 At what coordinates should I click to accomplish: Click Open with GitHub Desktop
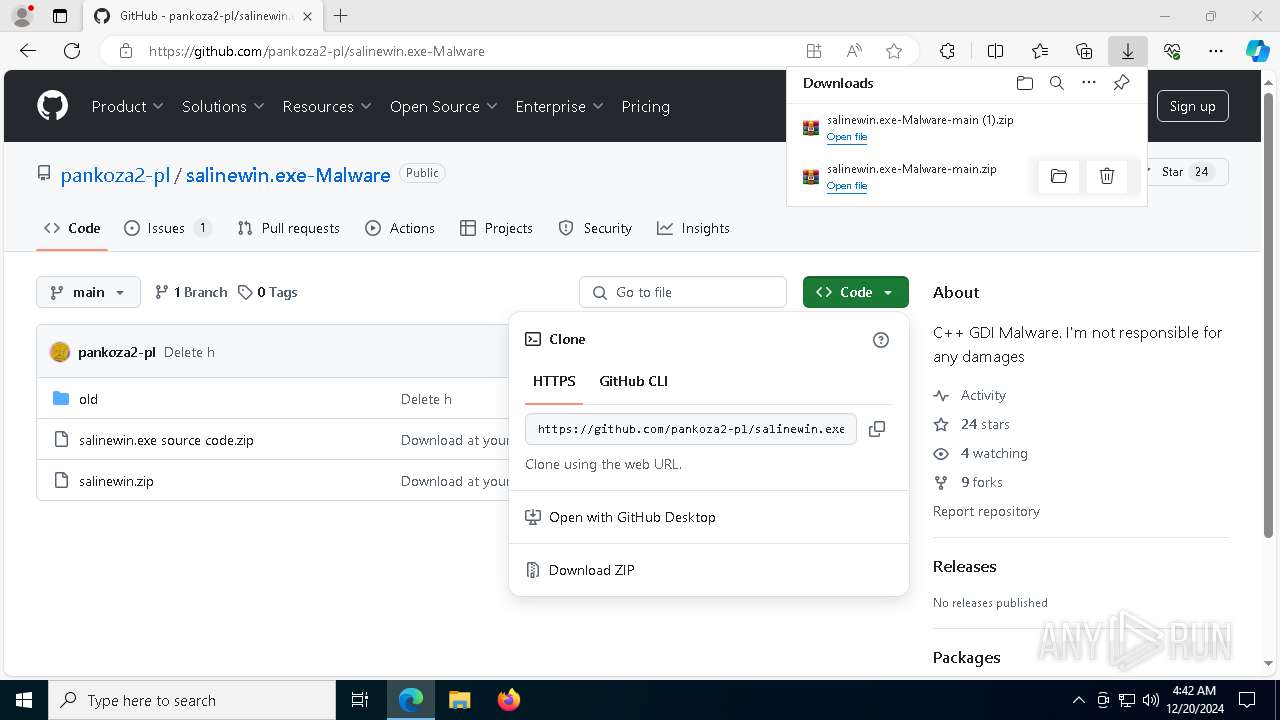(x=621, y=517)
